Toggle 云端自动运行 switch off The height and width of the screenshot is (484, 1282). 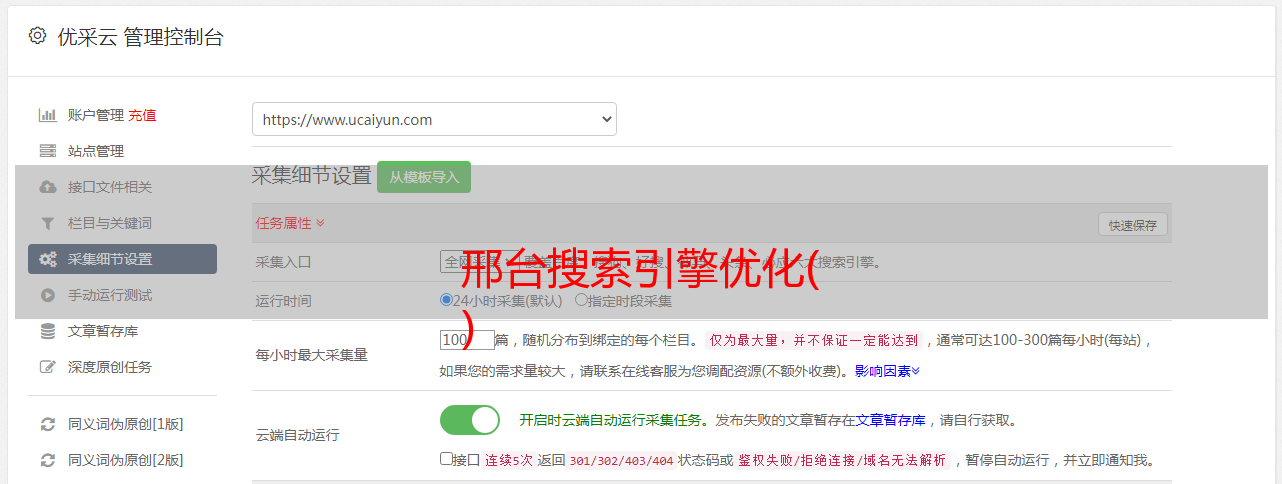click(470, 420)
